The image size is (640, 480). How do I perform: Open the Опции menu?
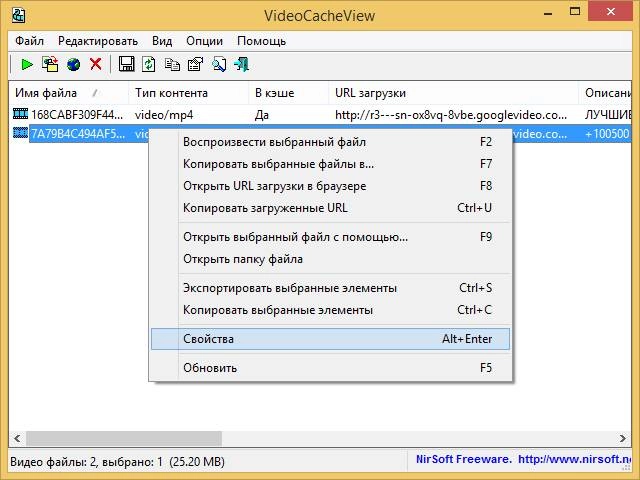[204, 41]
